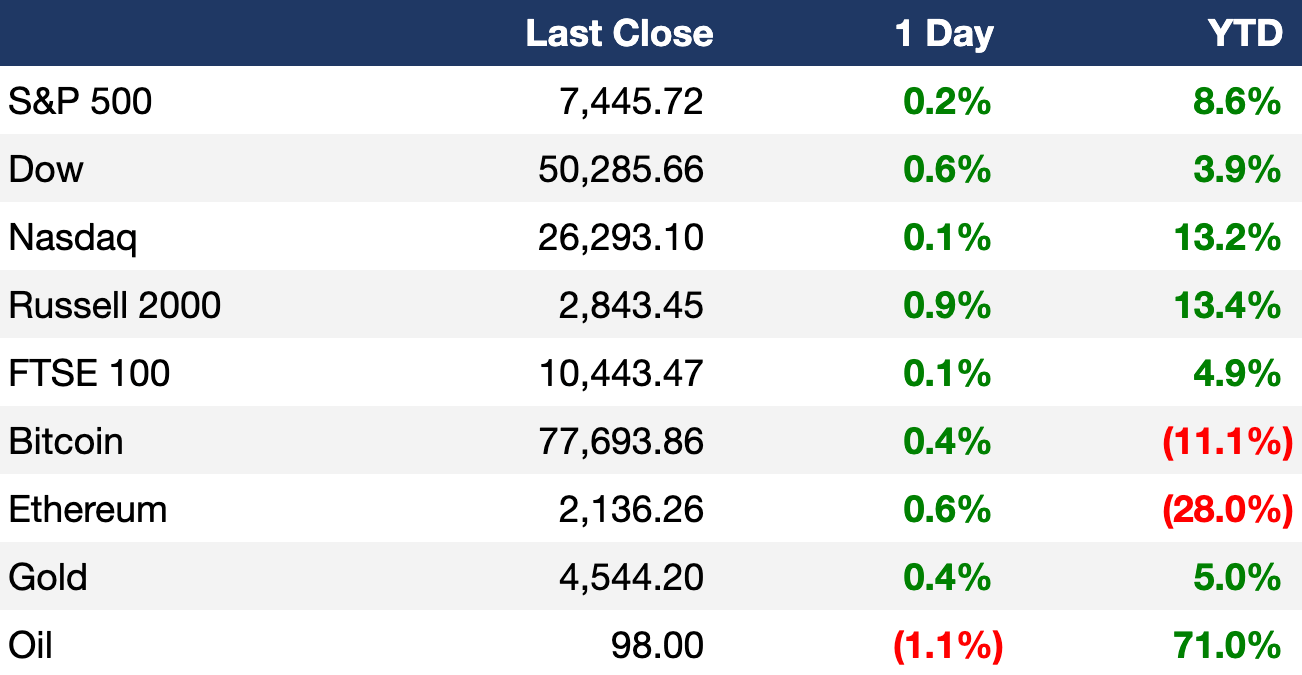Click the S&P 500 last close value 7,445.72
The height and width of the screenshot is (675, 1302).
tap(631, 101)
